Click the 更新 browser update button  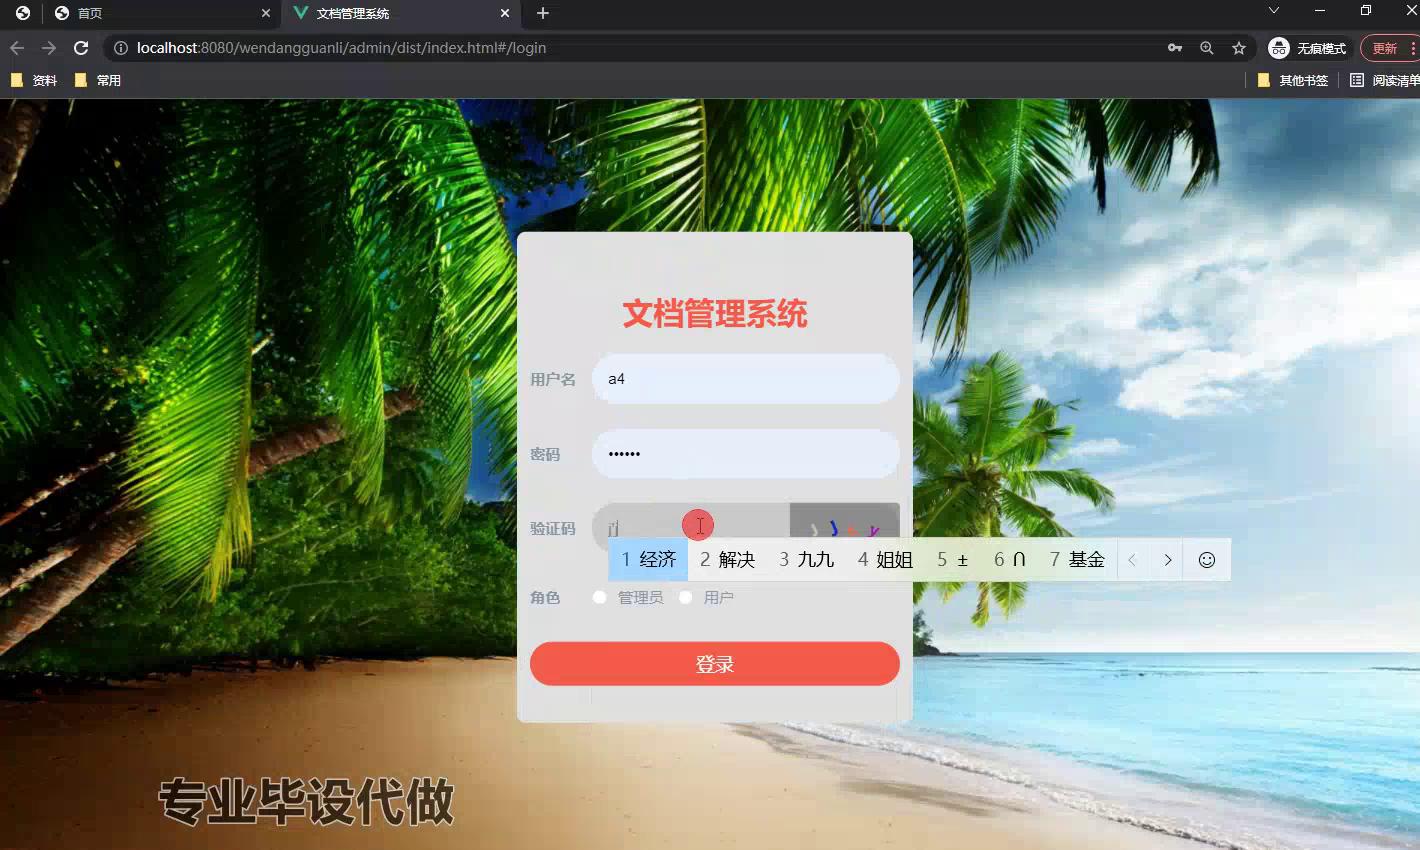coord(1385,48)
